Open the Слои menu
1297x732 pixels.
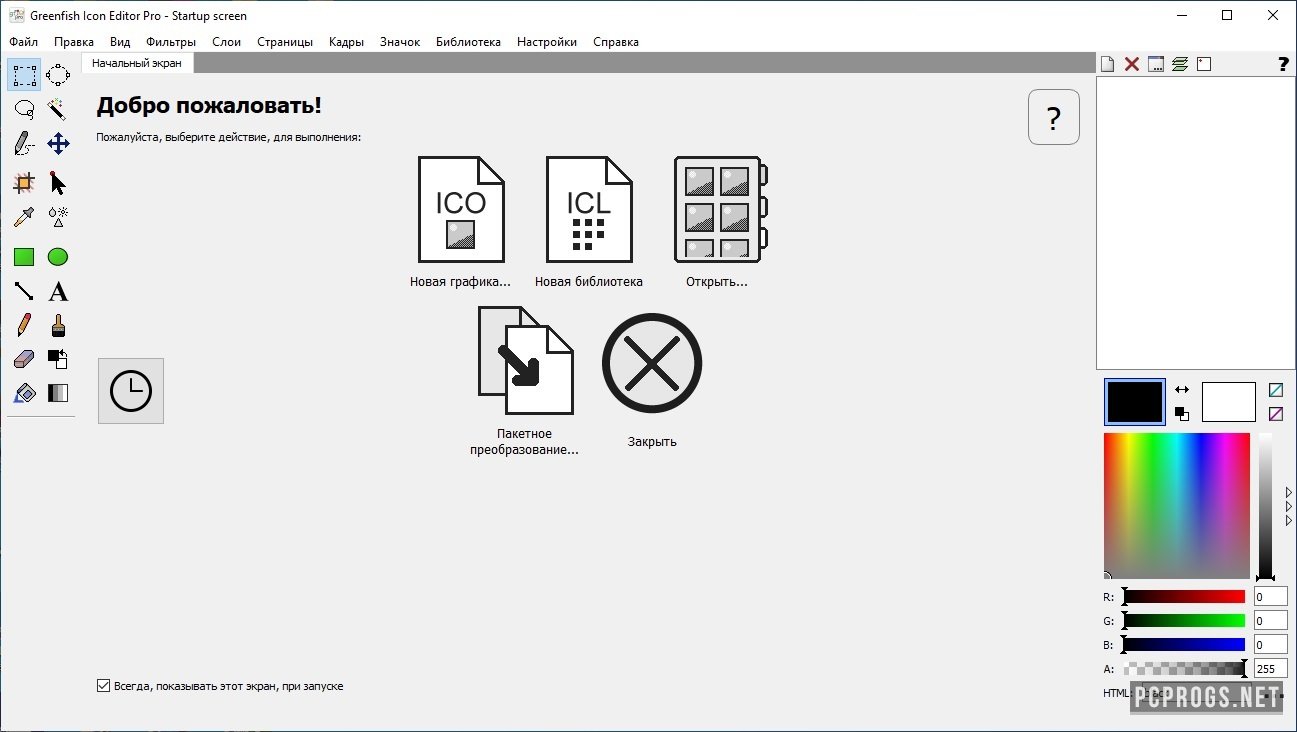click(227, 42)
